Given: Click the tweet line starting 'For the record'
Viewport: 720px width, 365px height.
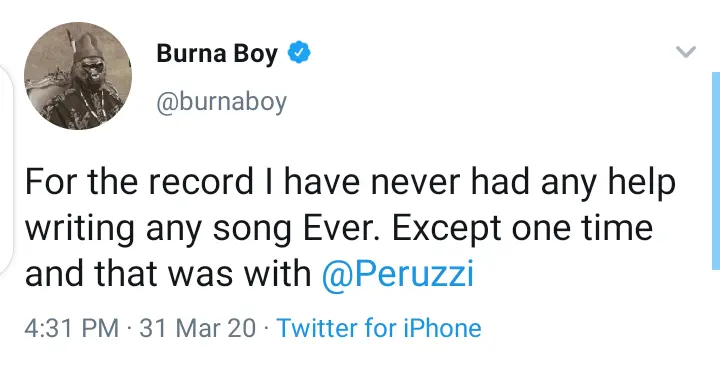Looking at the screenshot, I should click(x=350, y=182).
